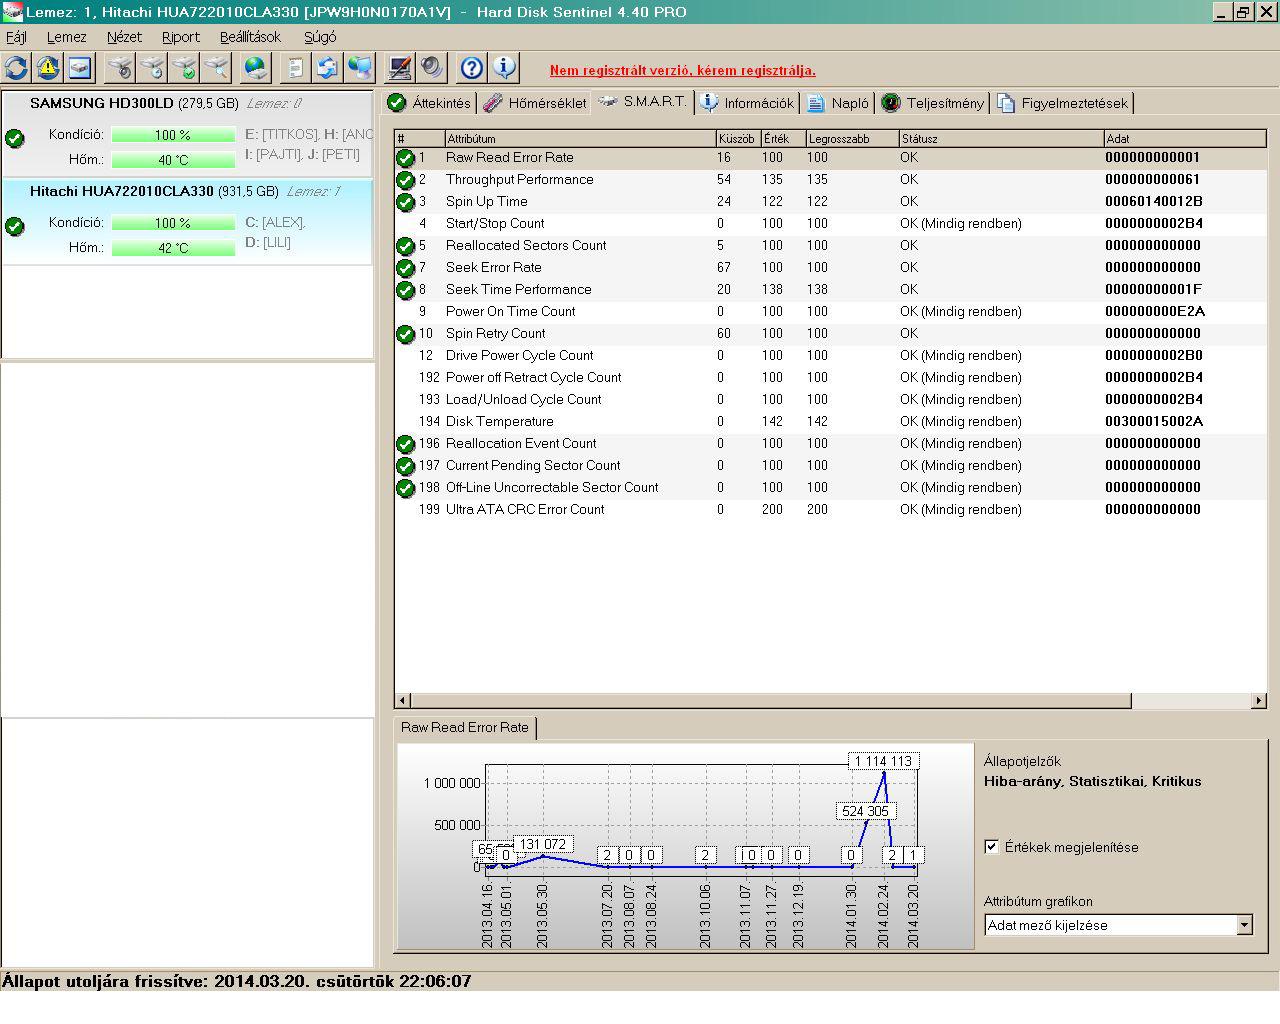Click the monitor with pen toolbar icon
This screenshot has width=1280, height=1024.
tap(400, 68)
